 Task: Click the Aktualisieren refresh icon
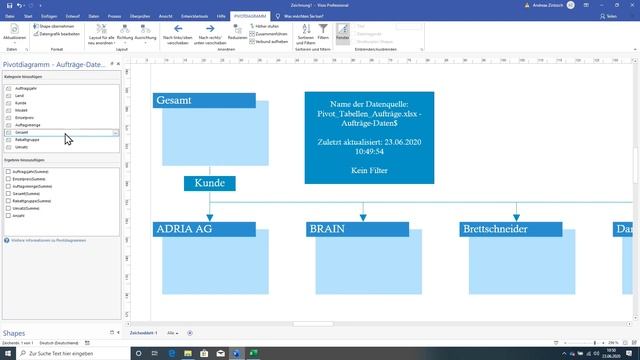pyautogui.click(x=14, y=29)
